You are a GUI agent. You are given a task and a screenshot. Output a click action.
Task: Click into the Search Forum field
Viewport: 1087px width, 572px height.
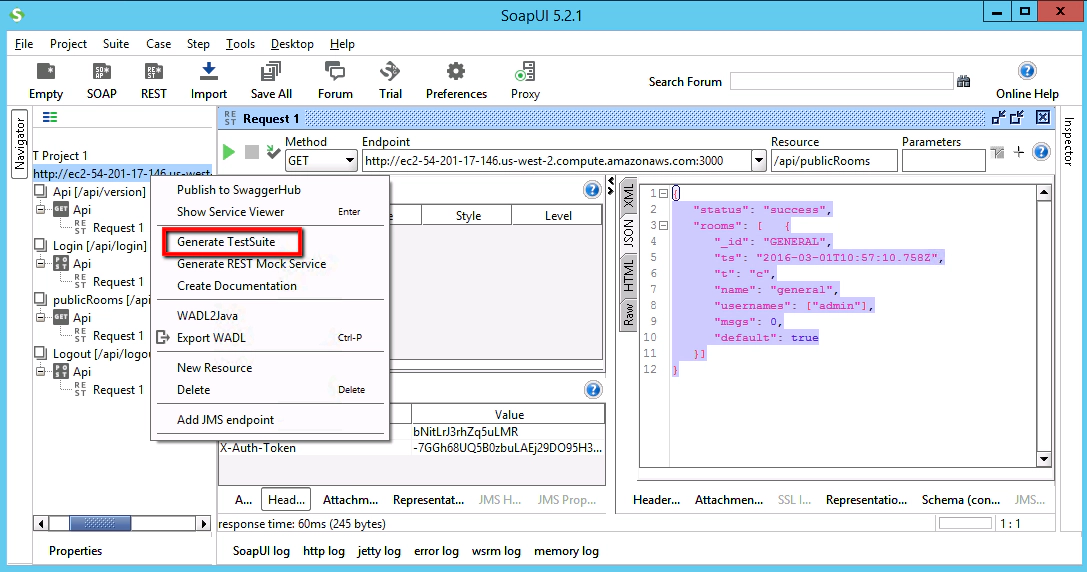pos(842,81)
